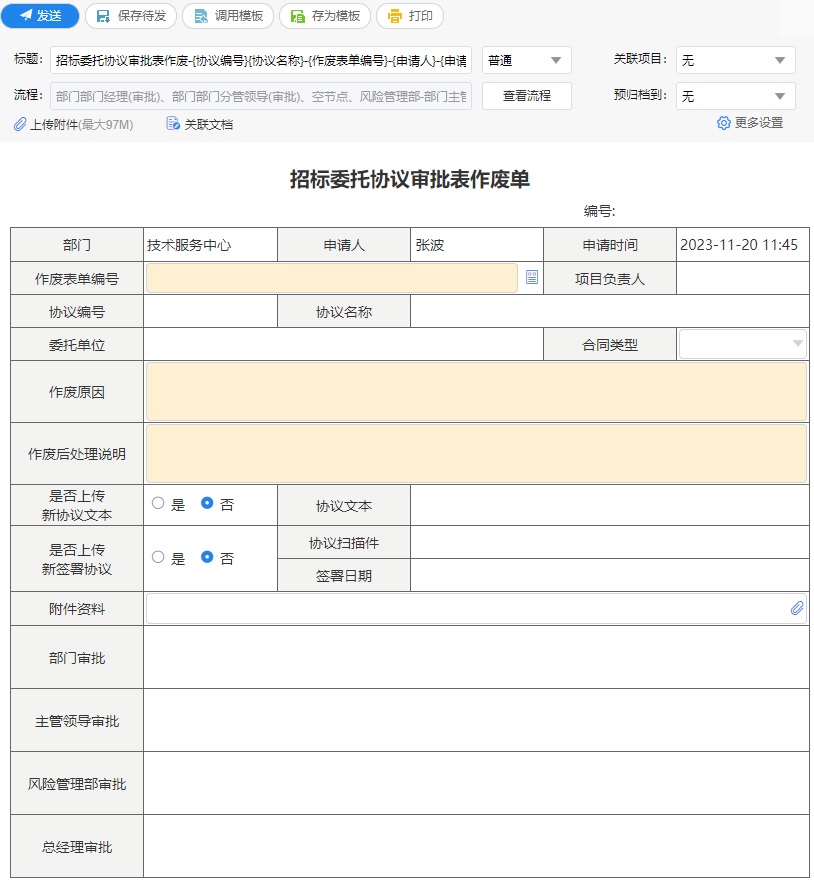This screenshot has height=883, width=814.
Task: Open the 预归档到 dropdown
Action: [736, 96]
